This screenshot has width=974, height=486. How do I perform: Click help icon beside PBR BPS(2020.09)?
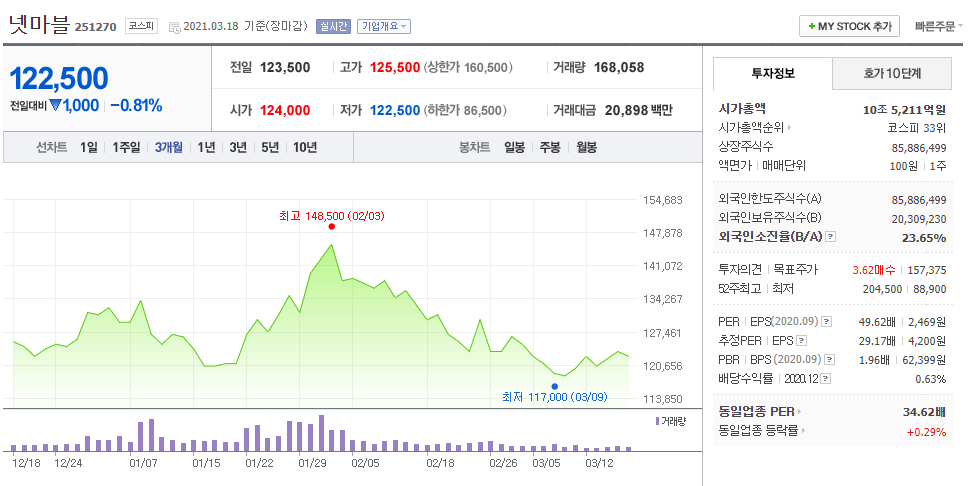pyautogui.click(x=829, y=359)
